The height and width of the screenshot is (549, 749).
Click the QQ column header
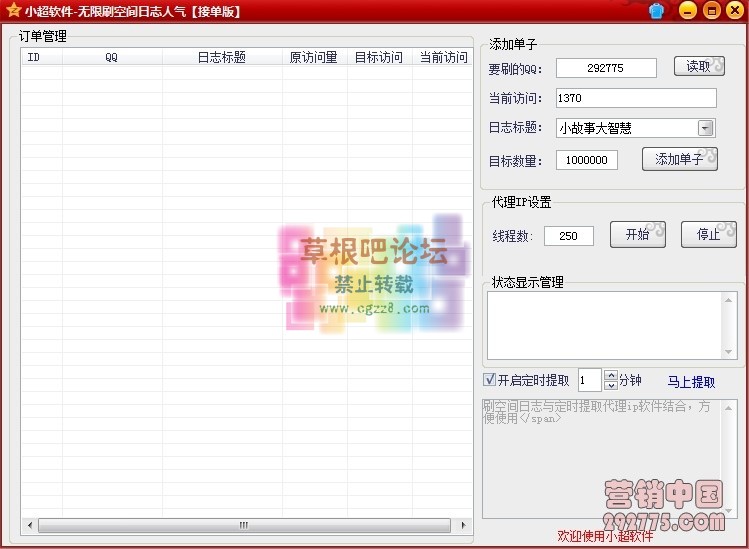(x=112, y=57)
